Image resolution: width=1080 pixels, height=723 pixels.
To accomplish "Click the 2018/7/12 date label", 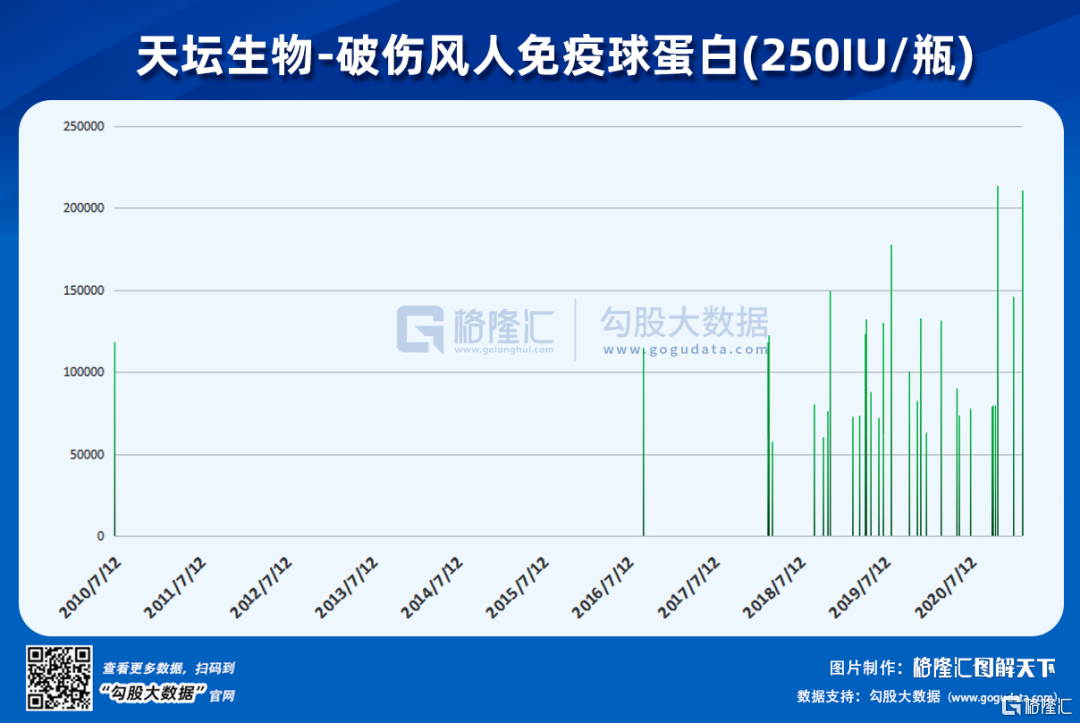I will (x=774, y=587).
